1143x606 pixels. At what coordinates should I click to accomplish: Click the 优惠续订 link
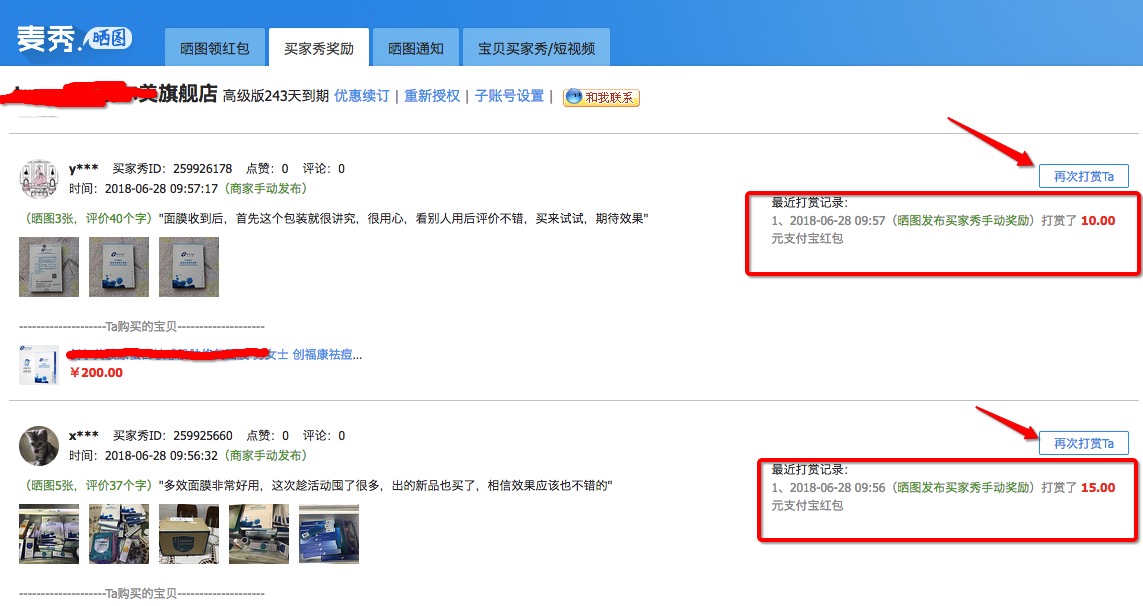[362, 96]
